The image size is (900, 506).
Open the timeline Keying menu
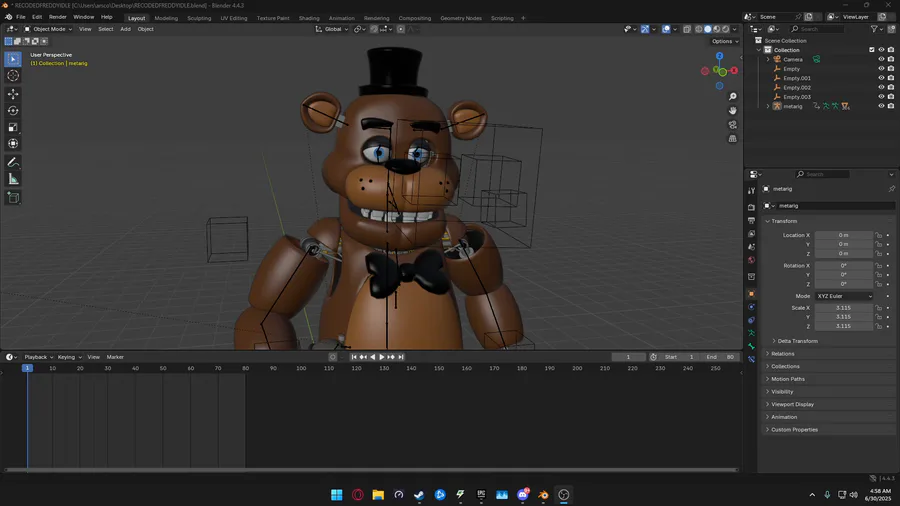[x=69, y=357]
